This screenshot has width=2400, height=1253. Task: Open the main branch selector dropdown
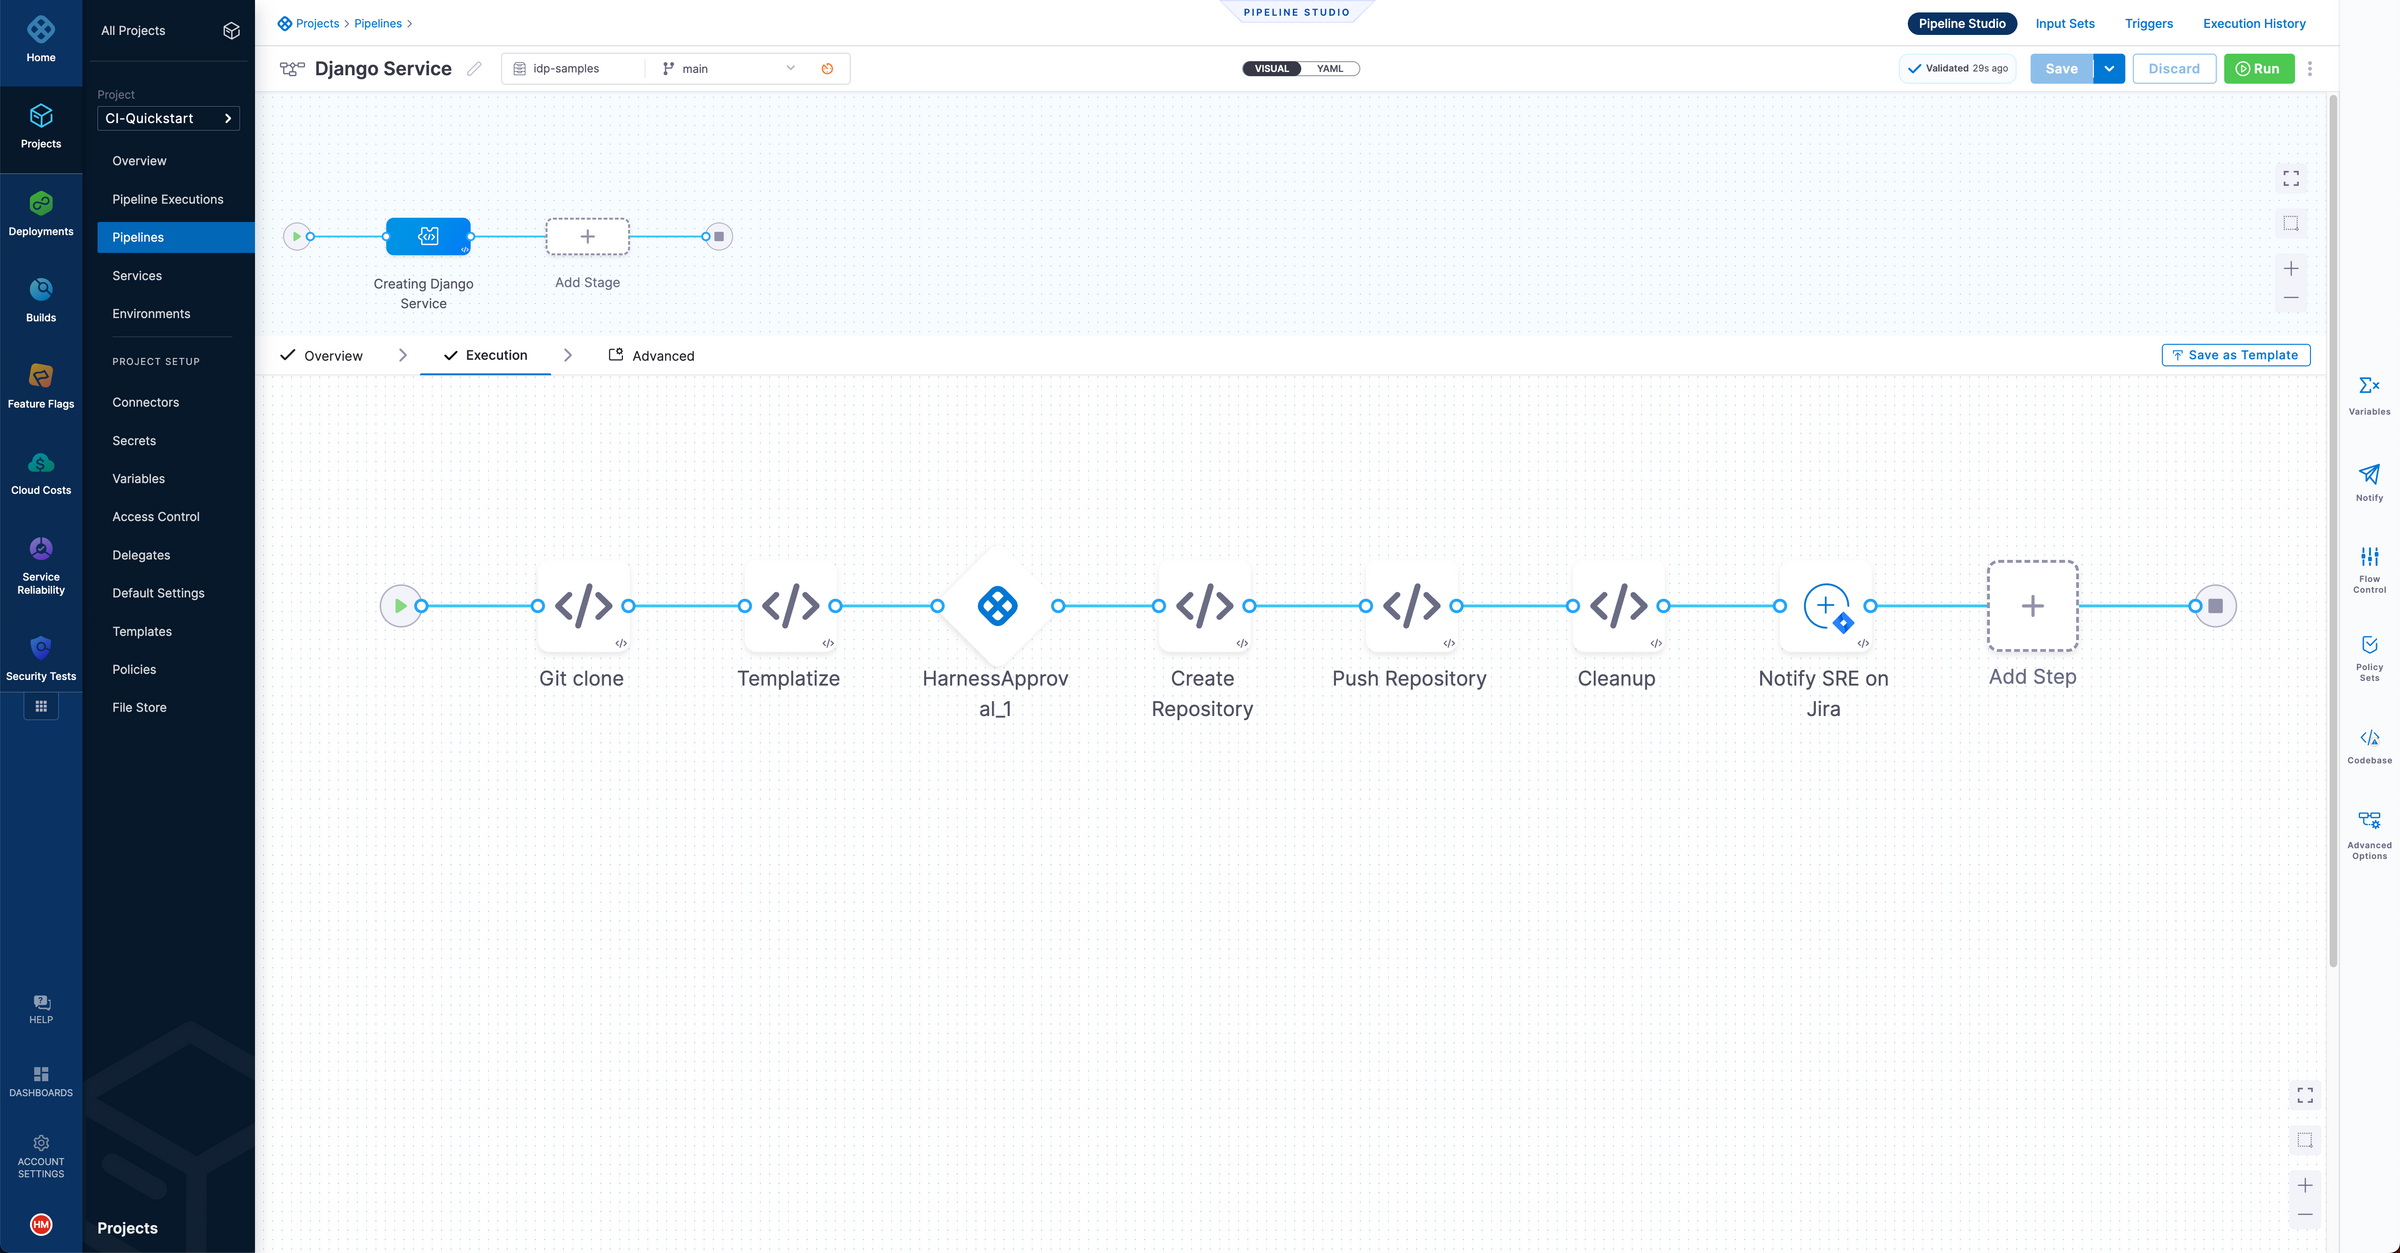pyautogui.click(x=730, y=68)
